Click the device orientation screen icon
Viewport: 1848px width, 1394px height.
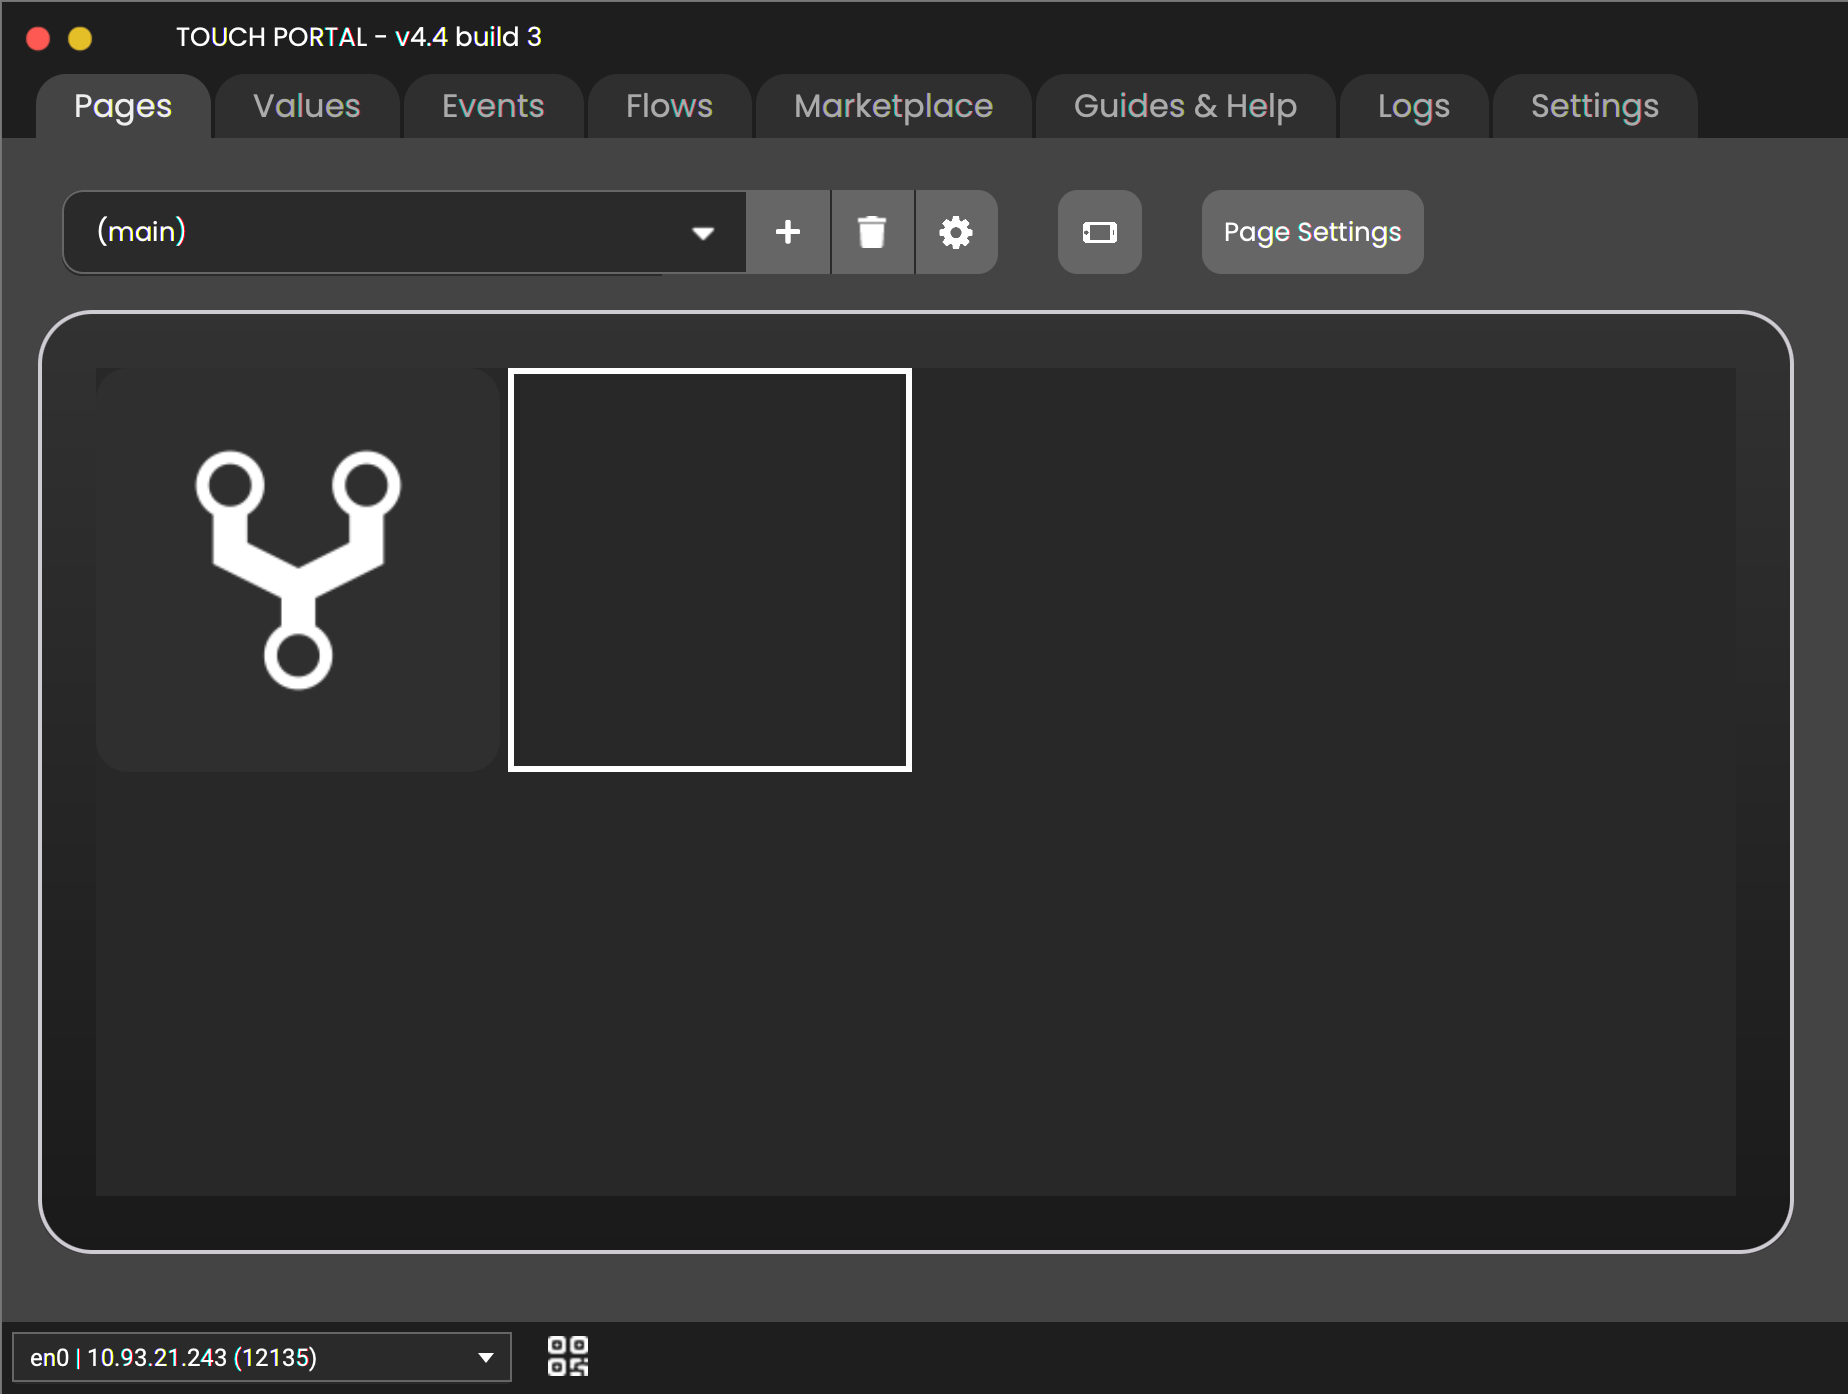coord(1100,232)
